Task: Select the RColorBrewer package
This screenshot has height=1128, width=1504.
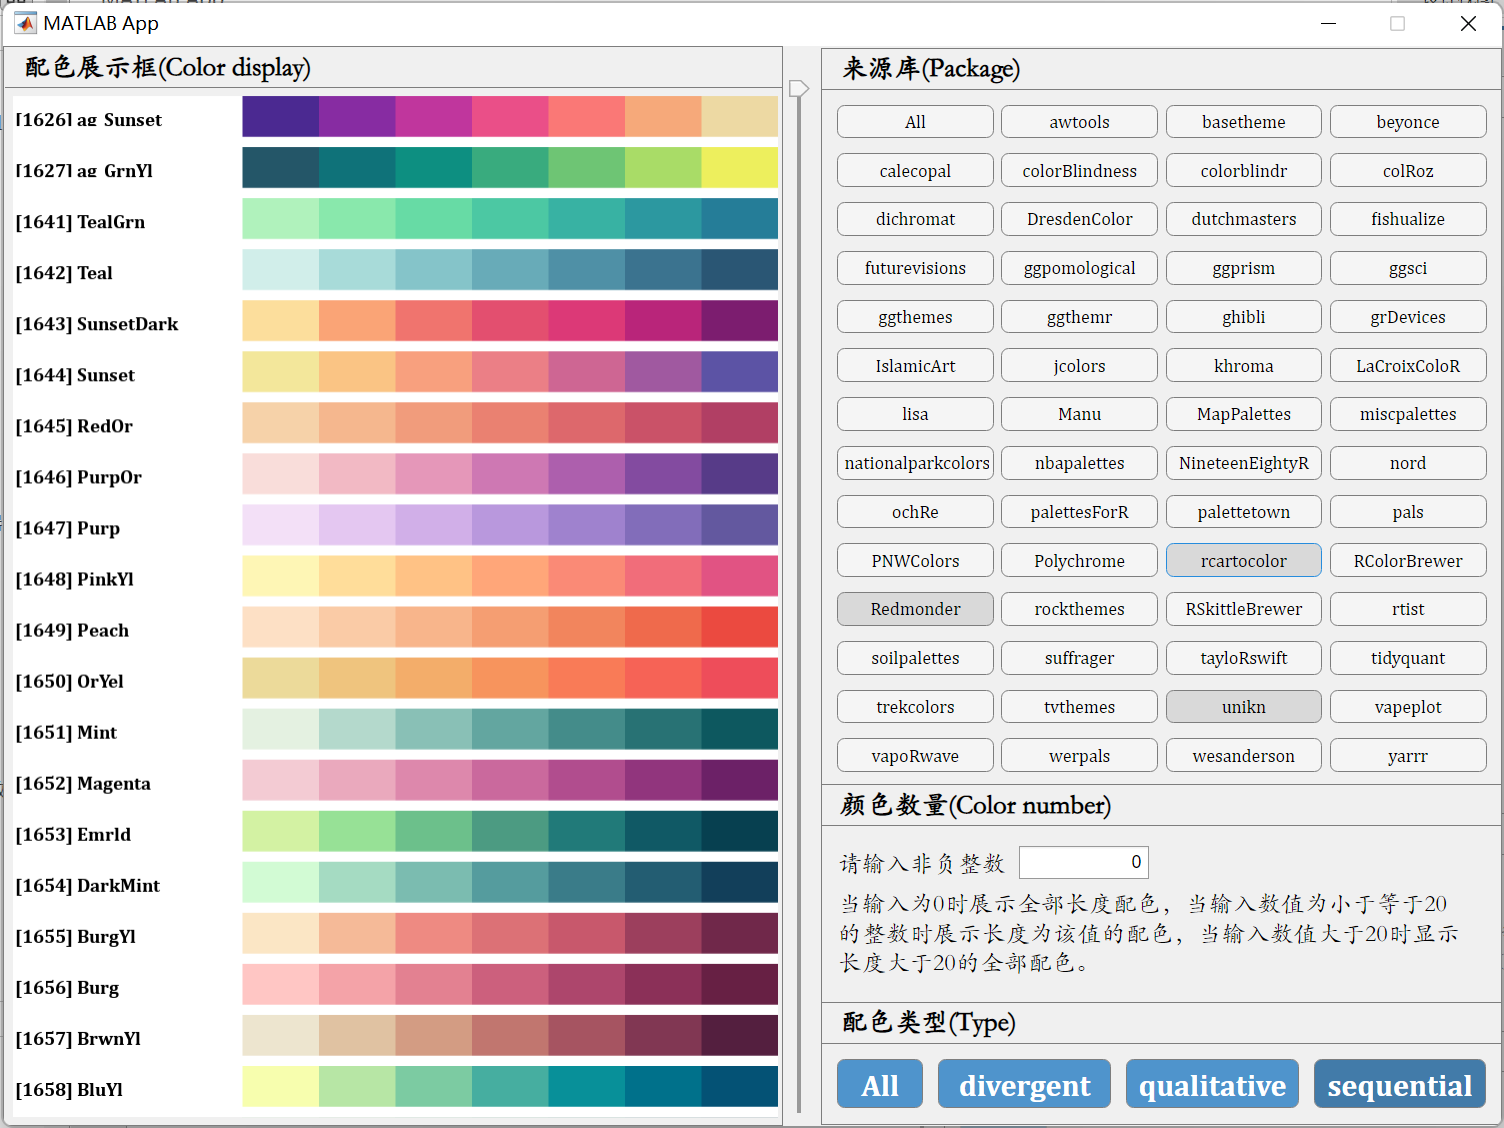Action: pyautogui.click(x=1408, y=561)
